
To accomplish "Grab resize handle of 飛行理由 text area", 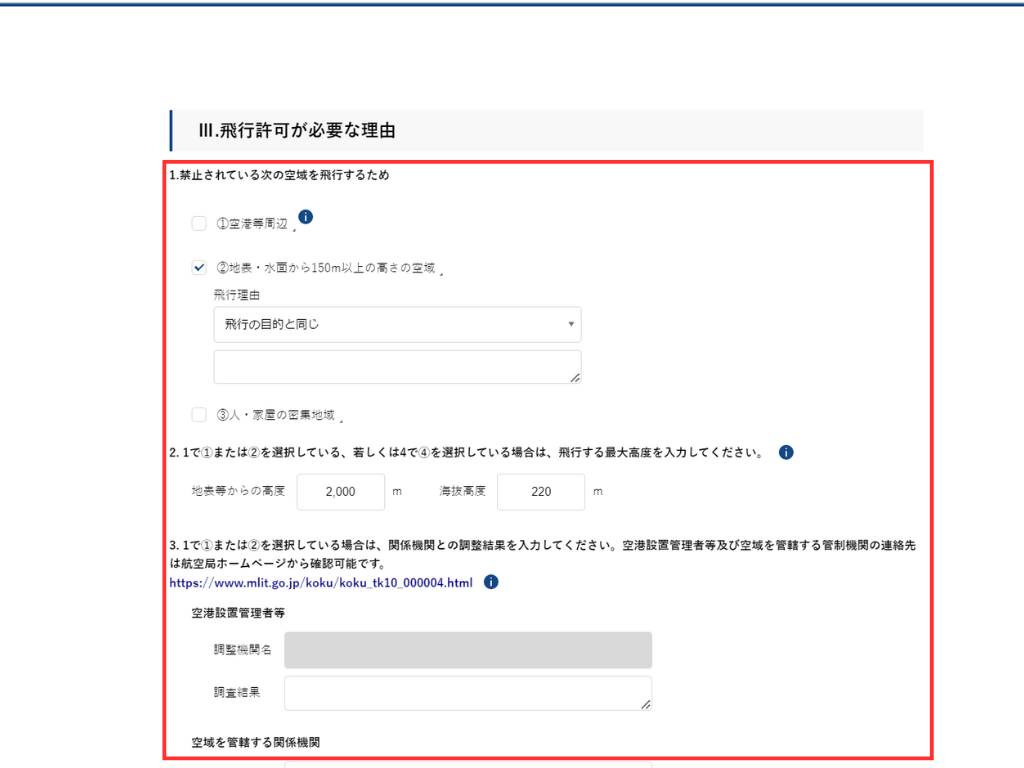I will (575, 377).
